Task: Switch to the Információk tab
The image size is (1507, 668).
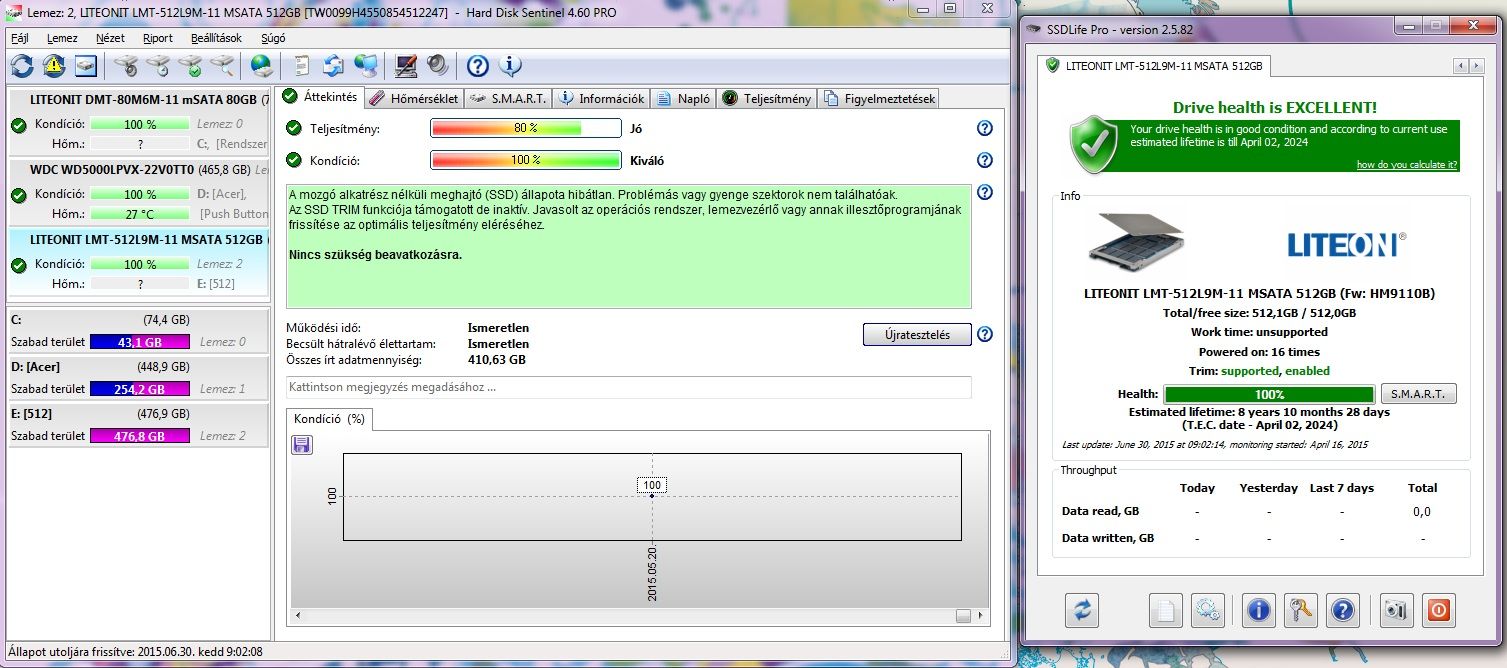Action: pyautogui.click(x=602, y=98)
